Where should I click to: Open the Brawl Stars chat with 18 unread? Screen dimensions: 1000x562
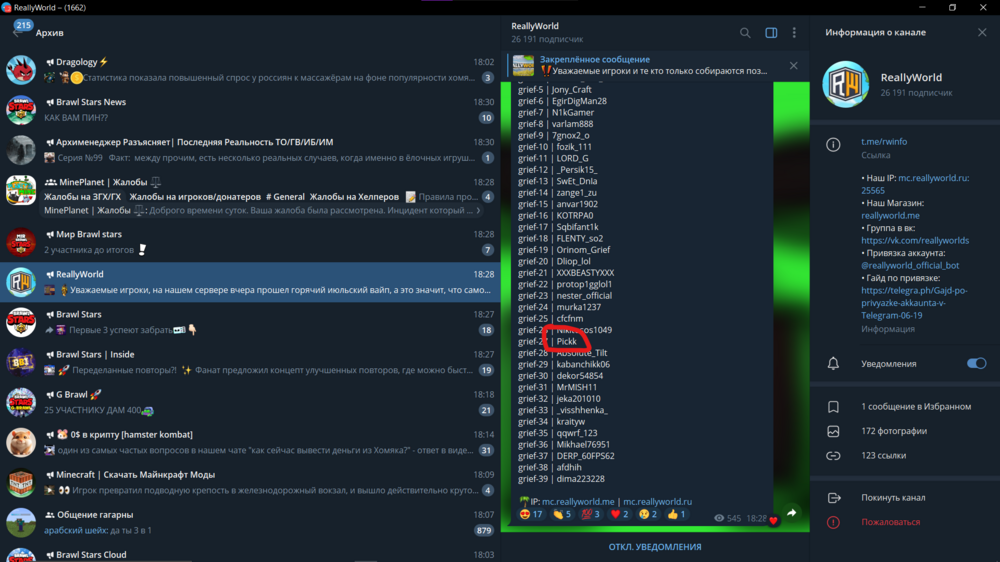click(250, 322)
